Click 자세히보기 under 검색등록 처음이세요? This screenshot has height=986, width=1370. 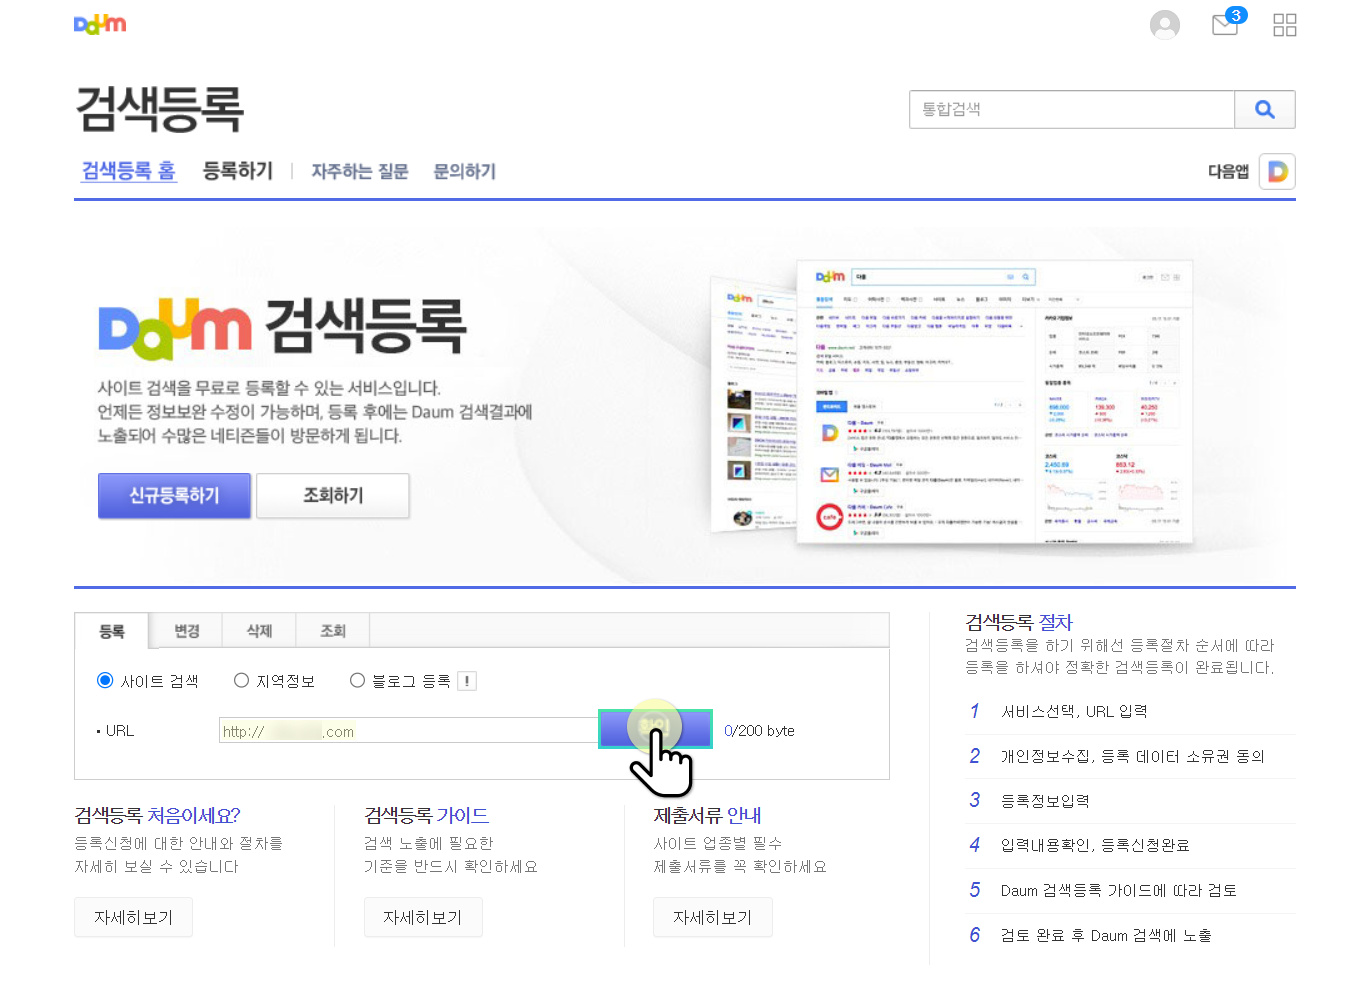click(x=133, y=917)
